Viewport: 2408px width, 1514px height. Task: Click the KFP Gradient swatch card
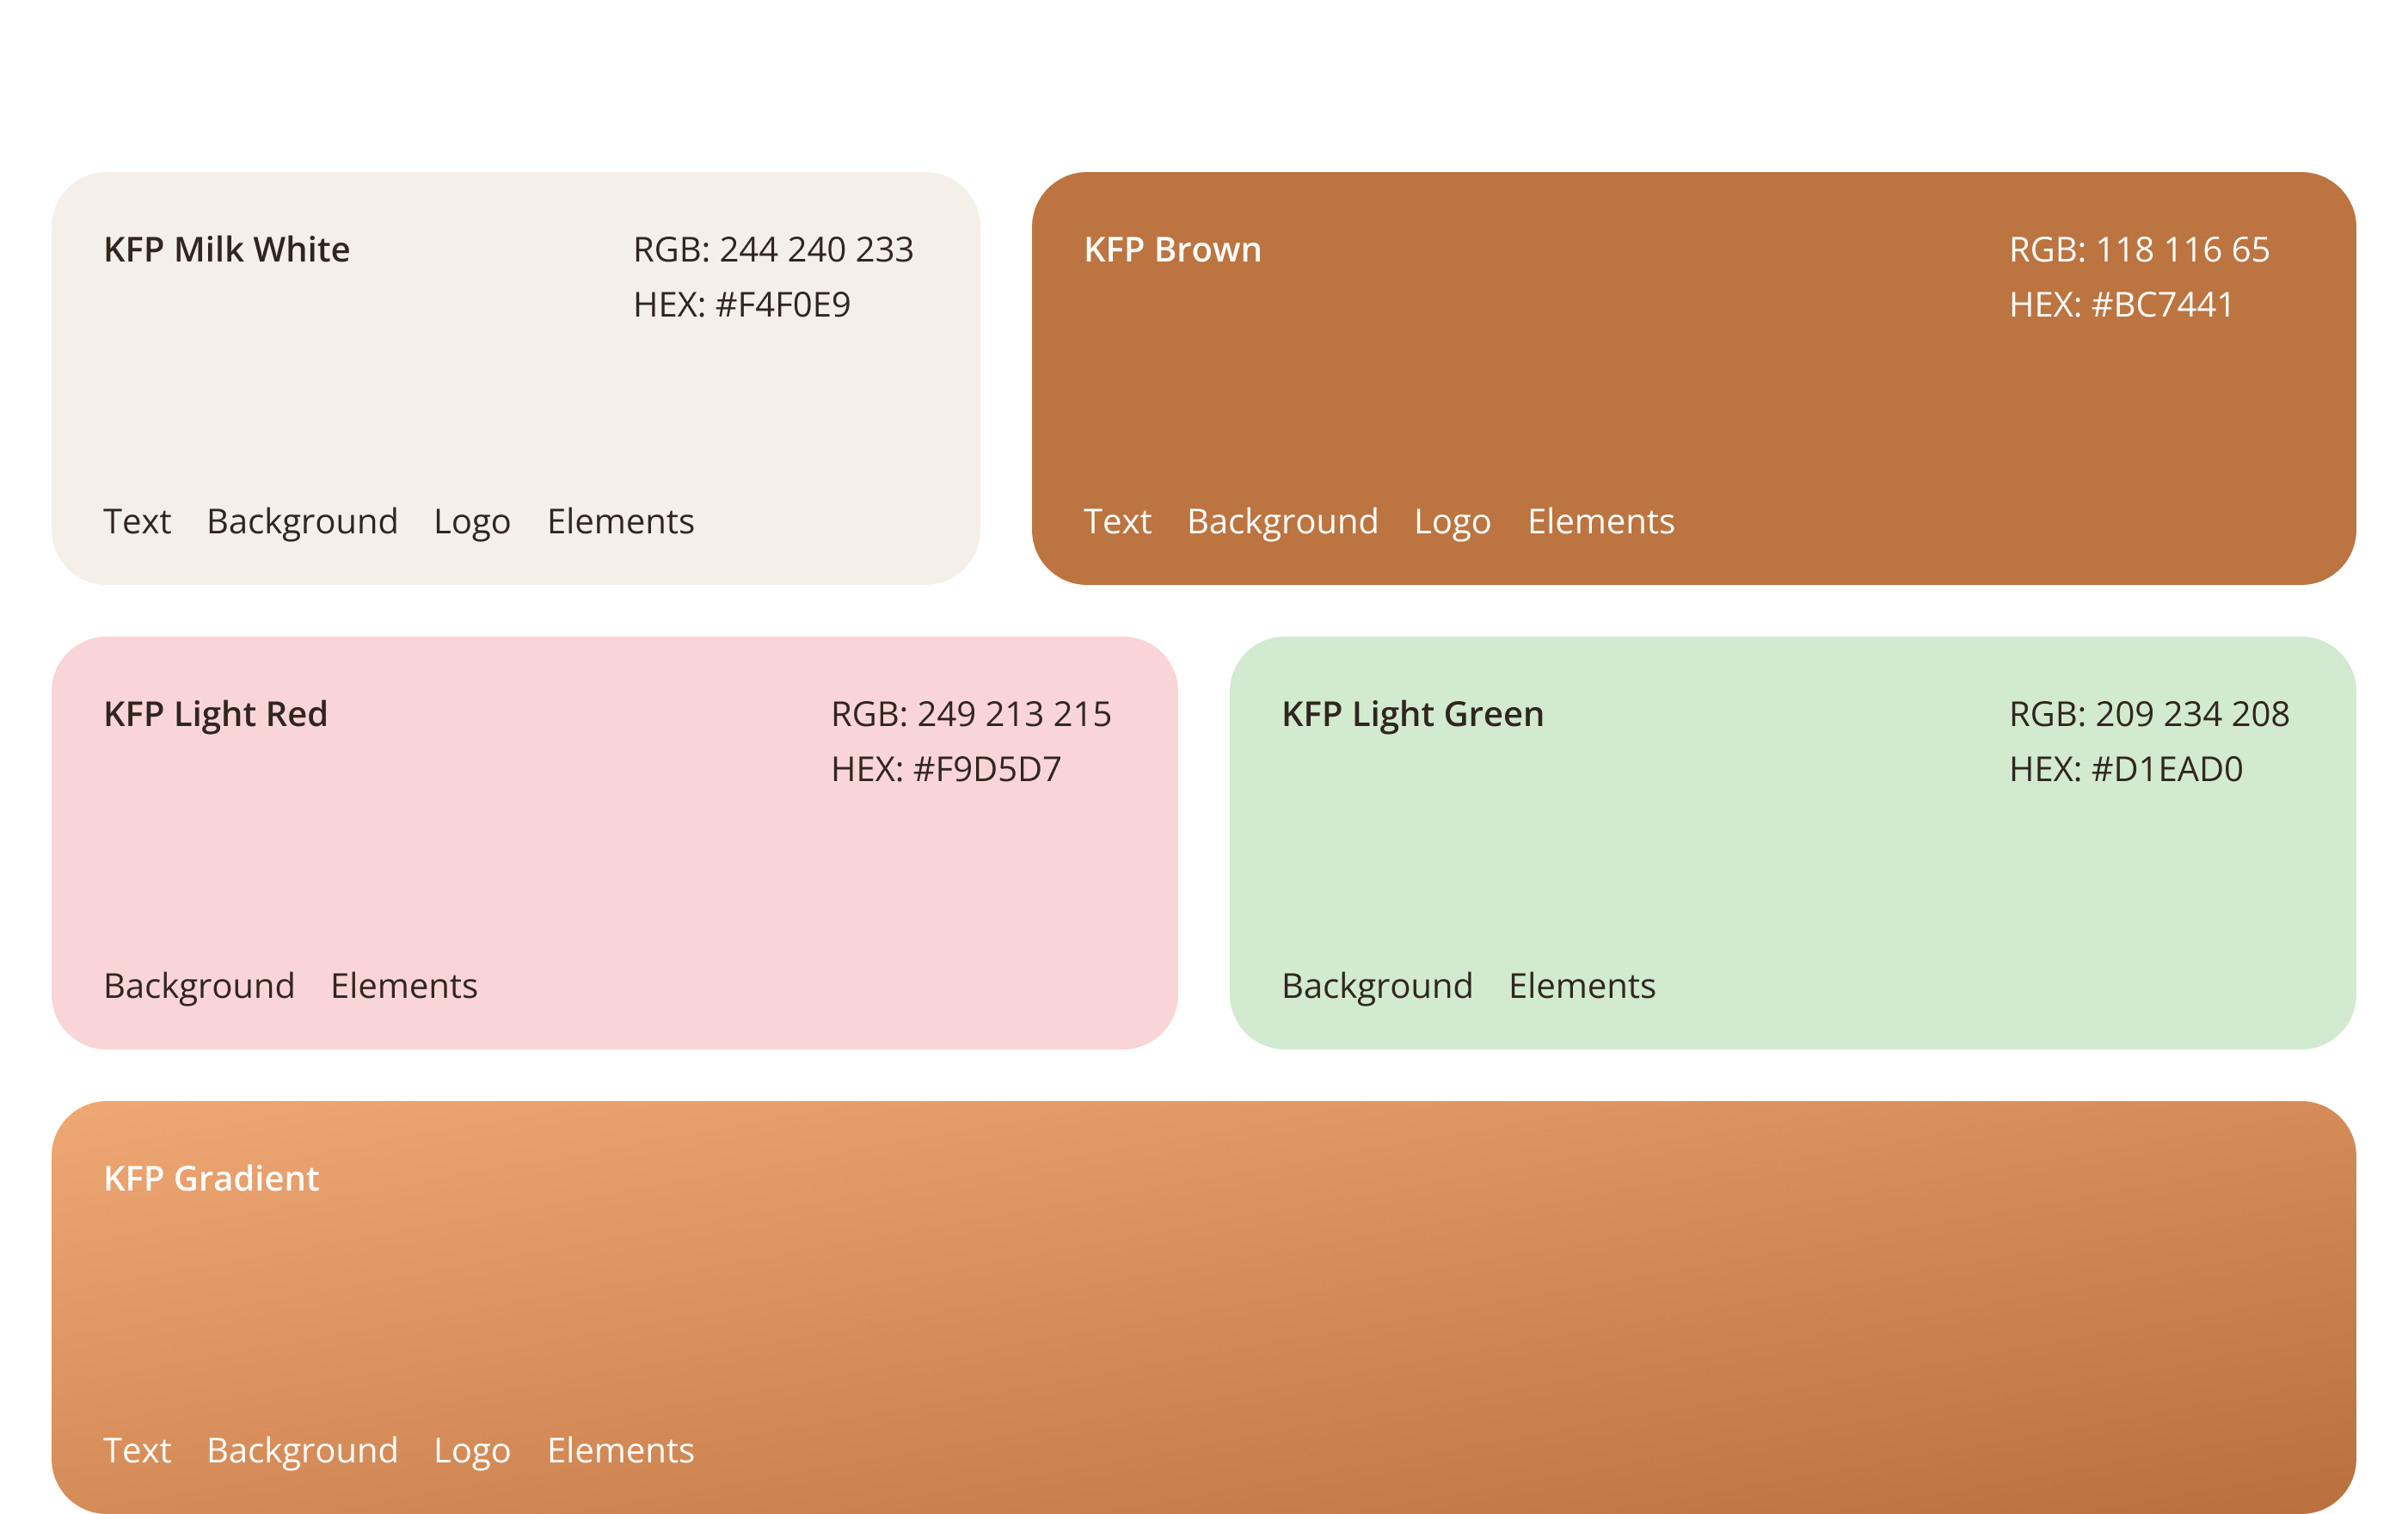[1203, 1310]
